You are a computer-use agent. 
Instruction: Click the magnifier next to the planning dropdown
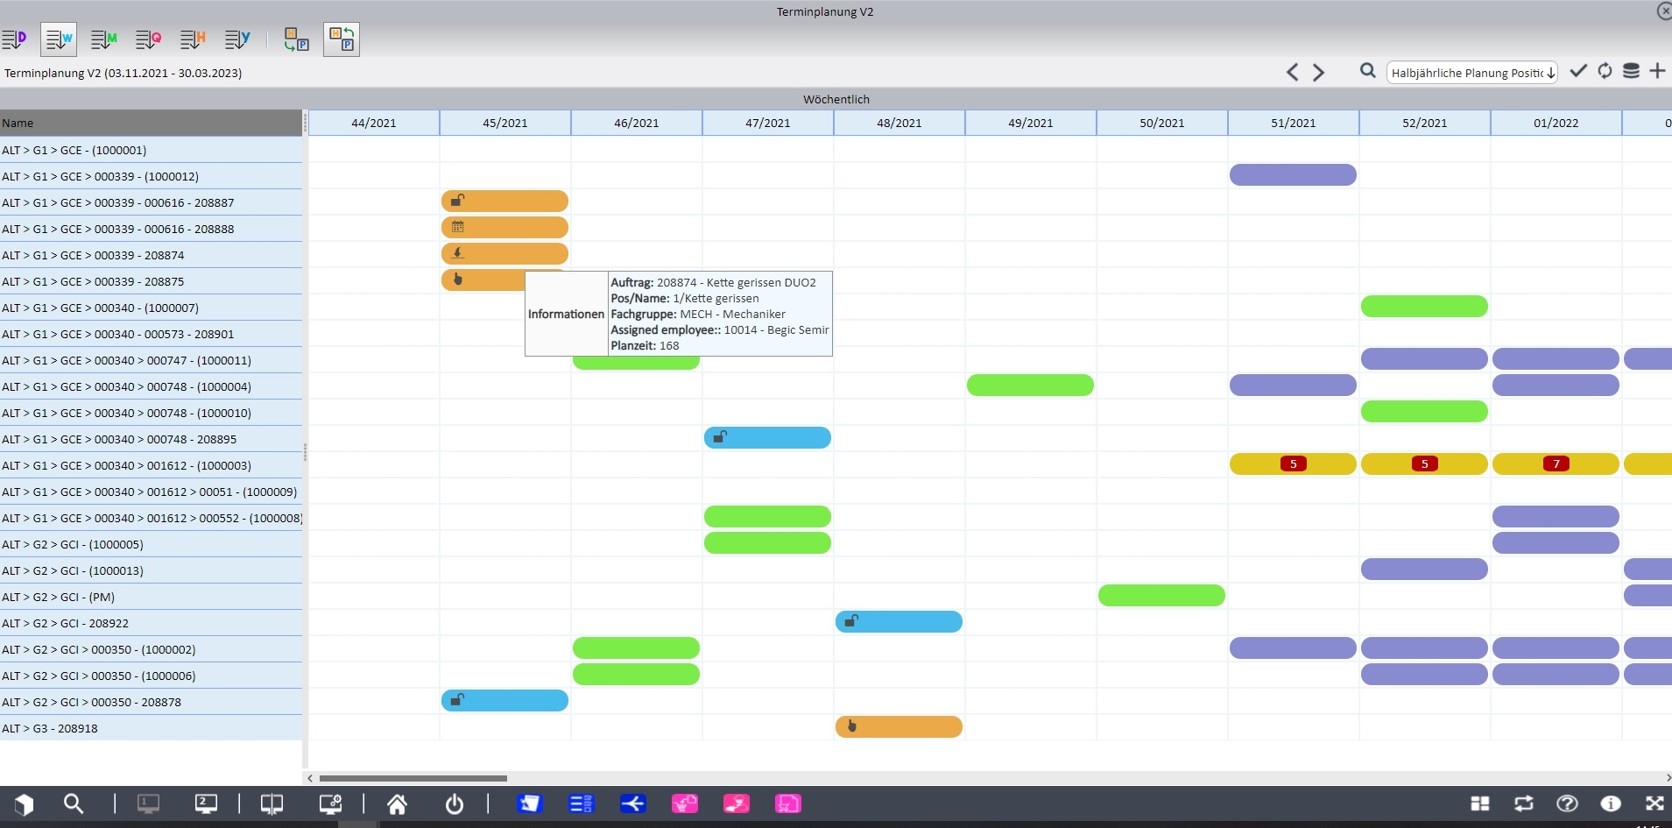pos(1367,71)
